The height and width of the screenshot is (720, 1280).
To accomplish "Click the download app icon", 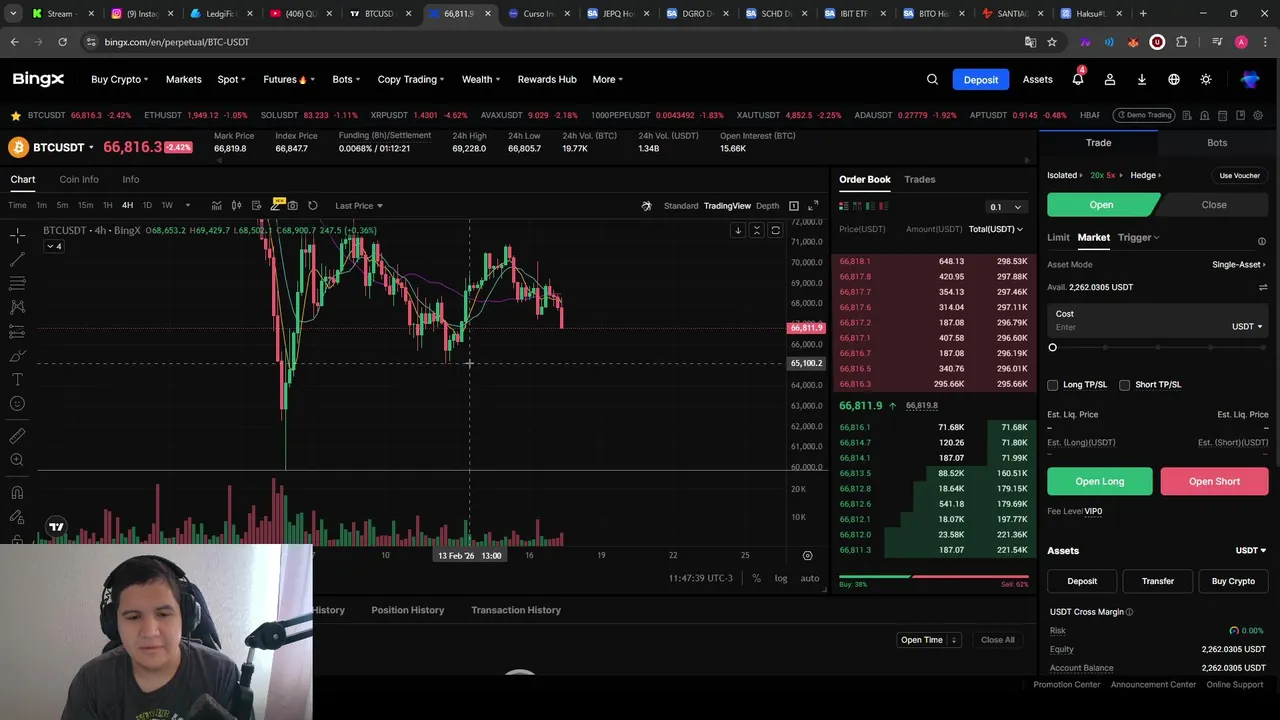I will coord(1141,80).
